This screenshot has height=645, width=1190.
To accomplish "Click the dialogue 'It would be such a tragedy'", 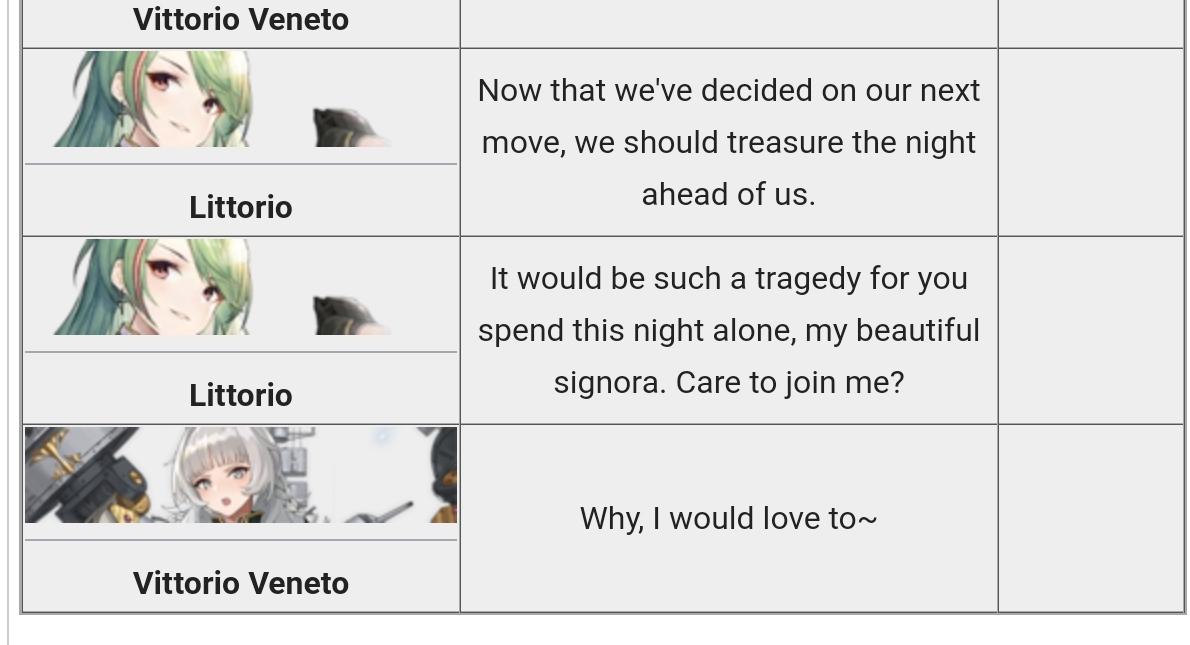I will click(x=729, y=330).
